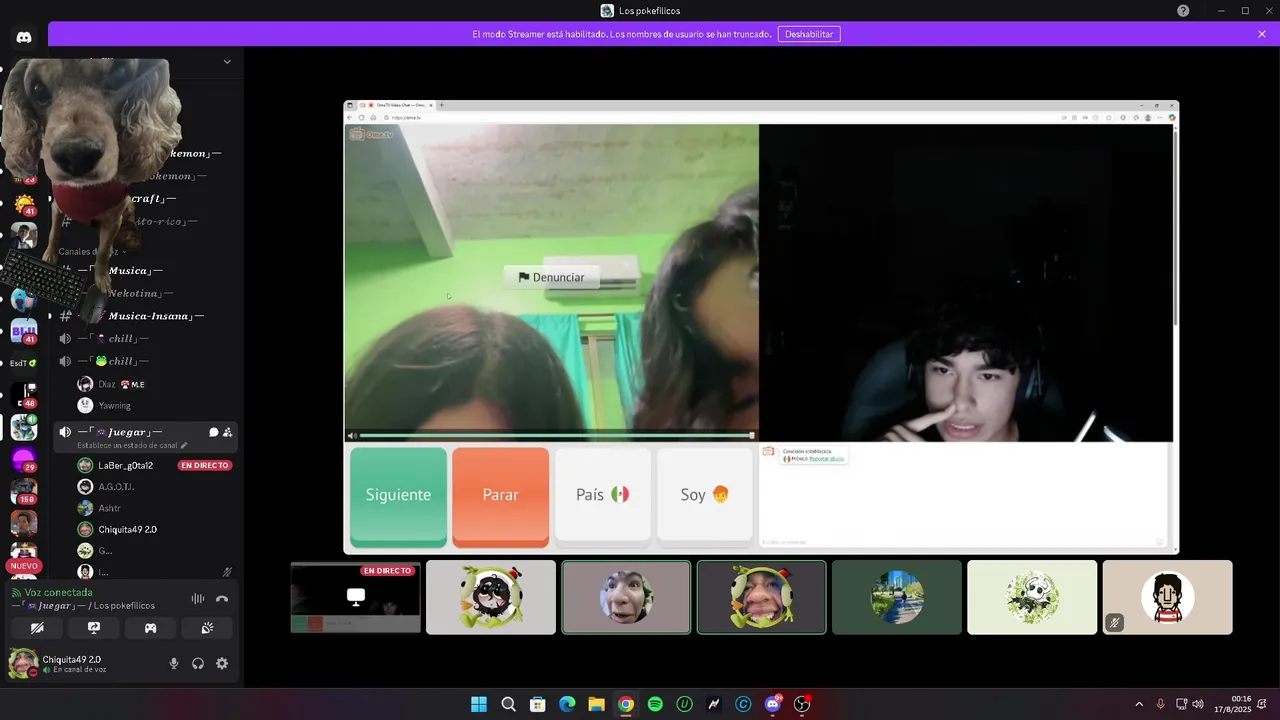Toggle camera on in voice panel
Image resolution: width=1280 pixels, height=720 pixels.
click(x=37, y=628)
